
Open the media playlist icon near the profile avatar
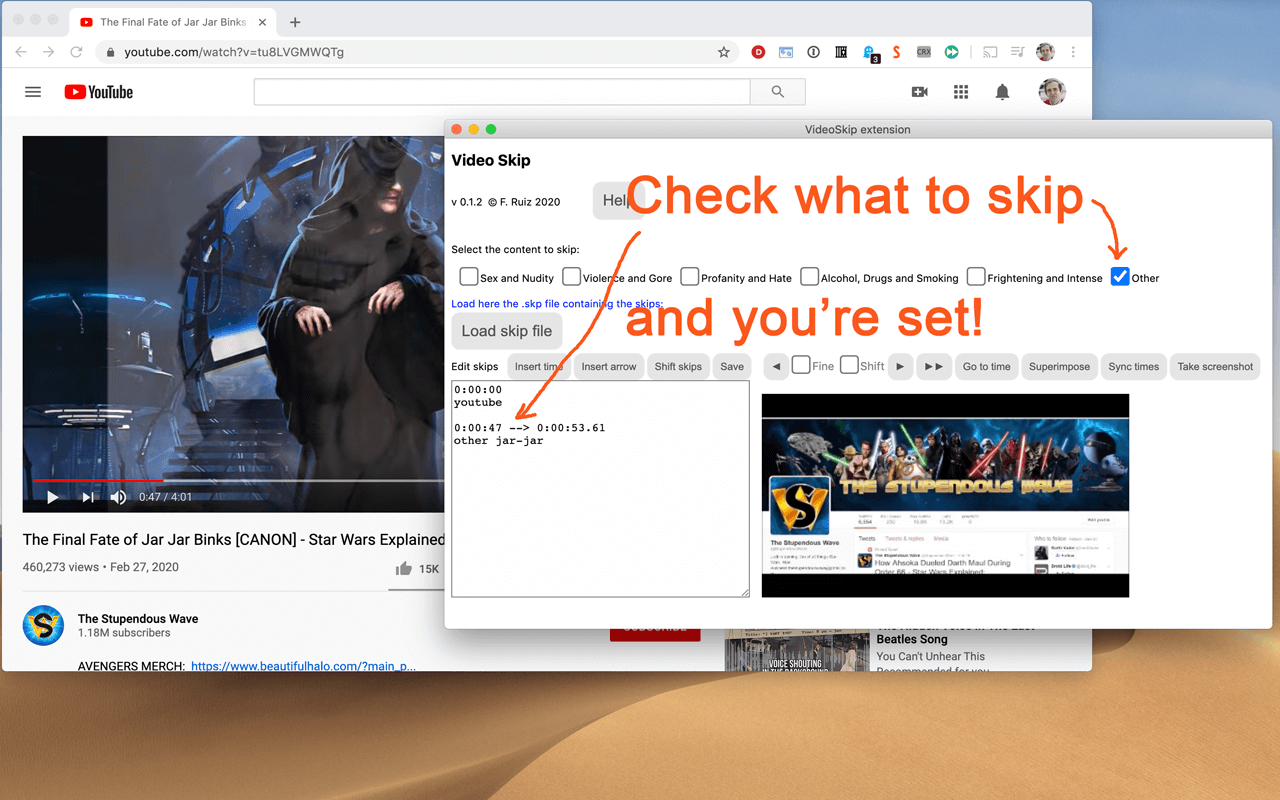(1017, 51)
